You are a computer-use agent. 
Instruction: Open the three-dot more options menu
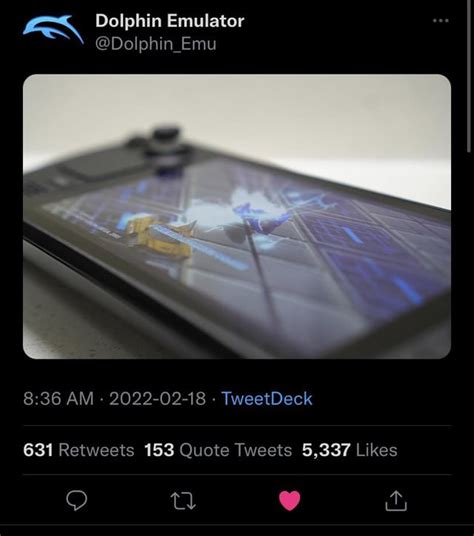pyautogui.click(x=441, y=21)
